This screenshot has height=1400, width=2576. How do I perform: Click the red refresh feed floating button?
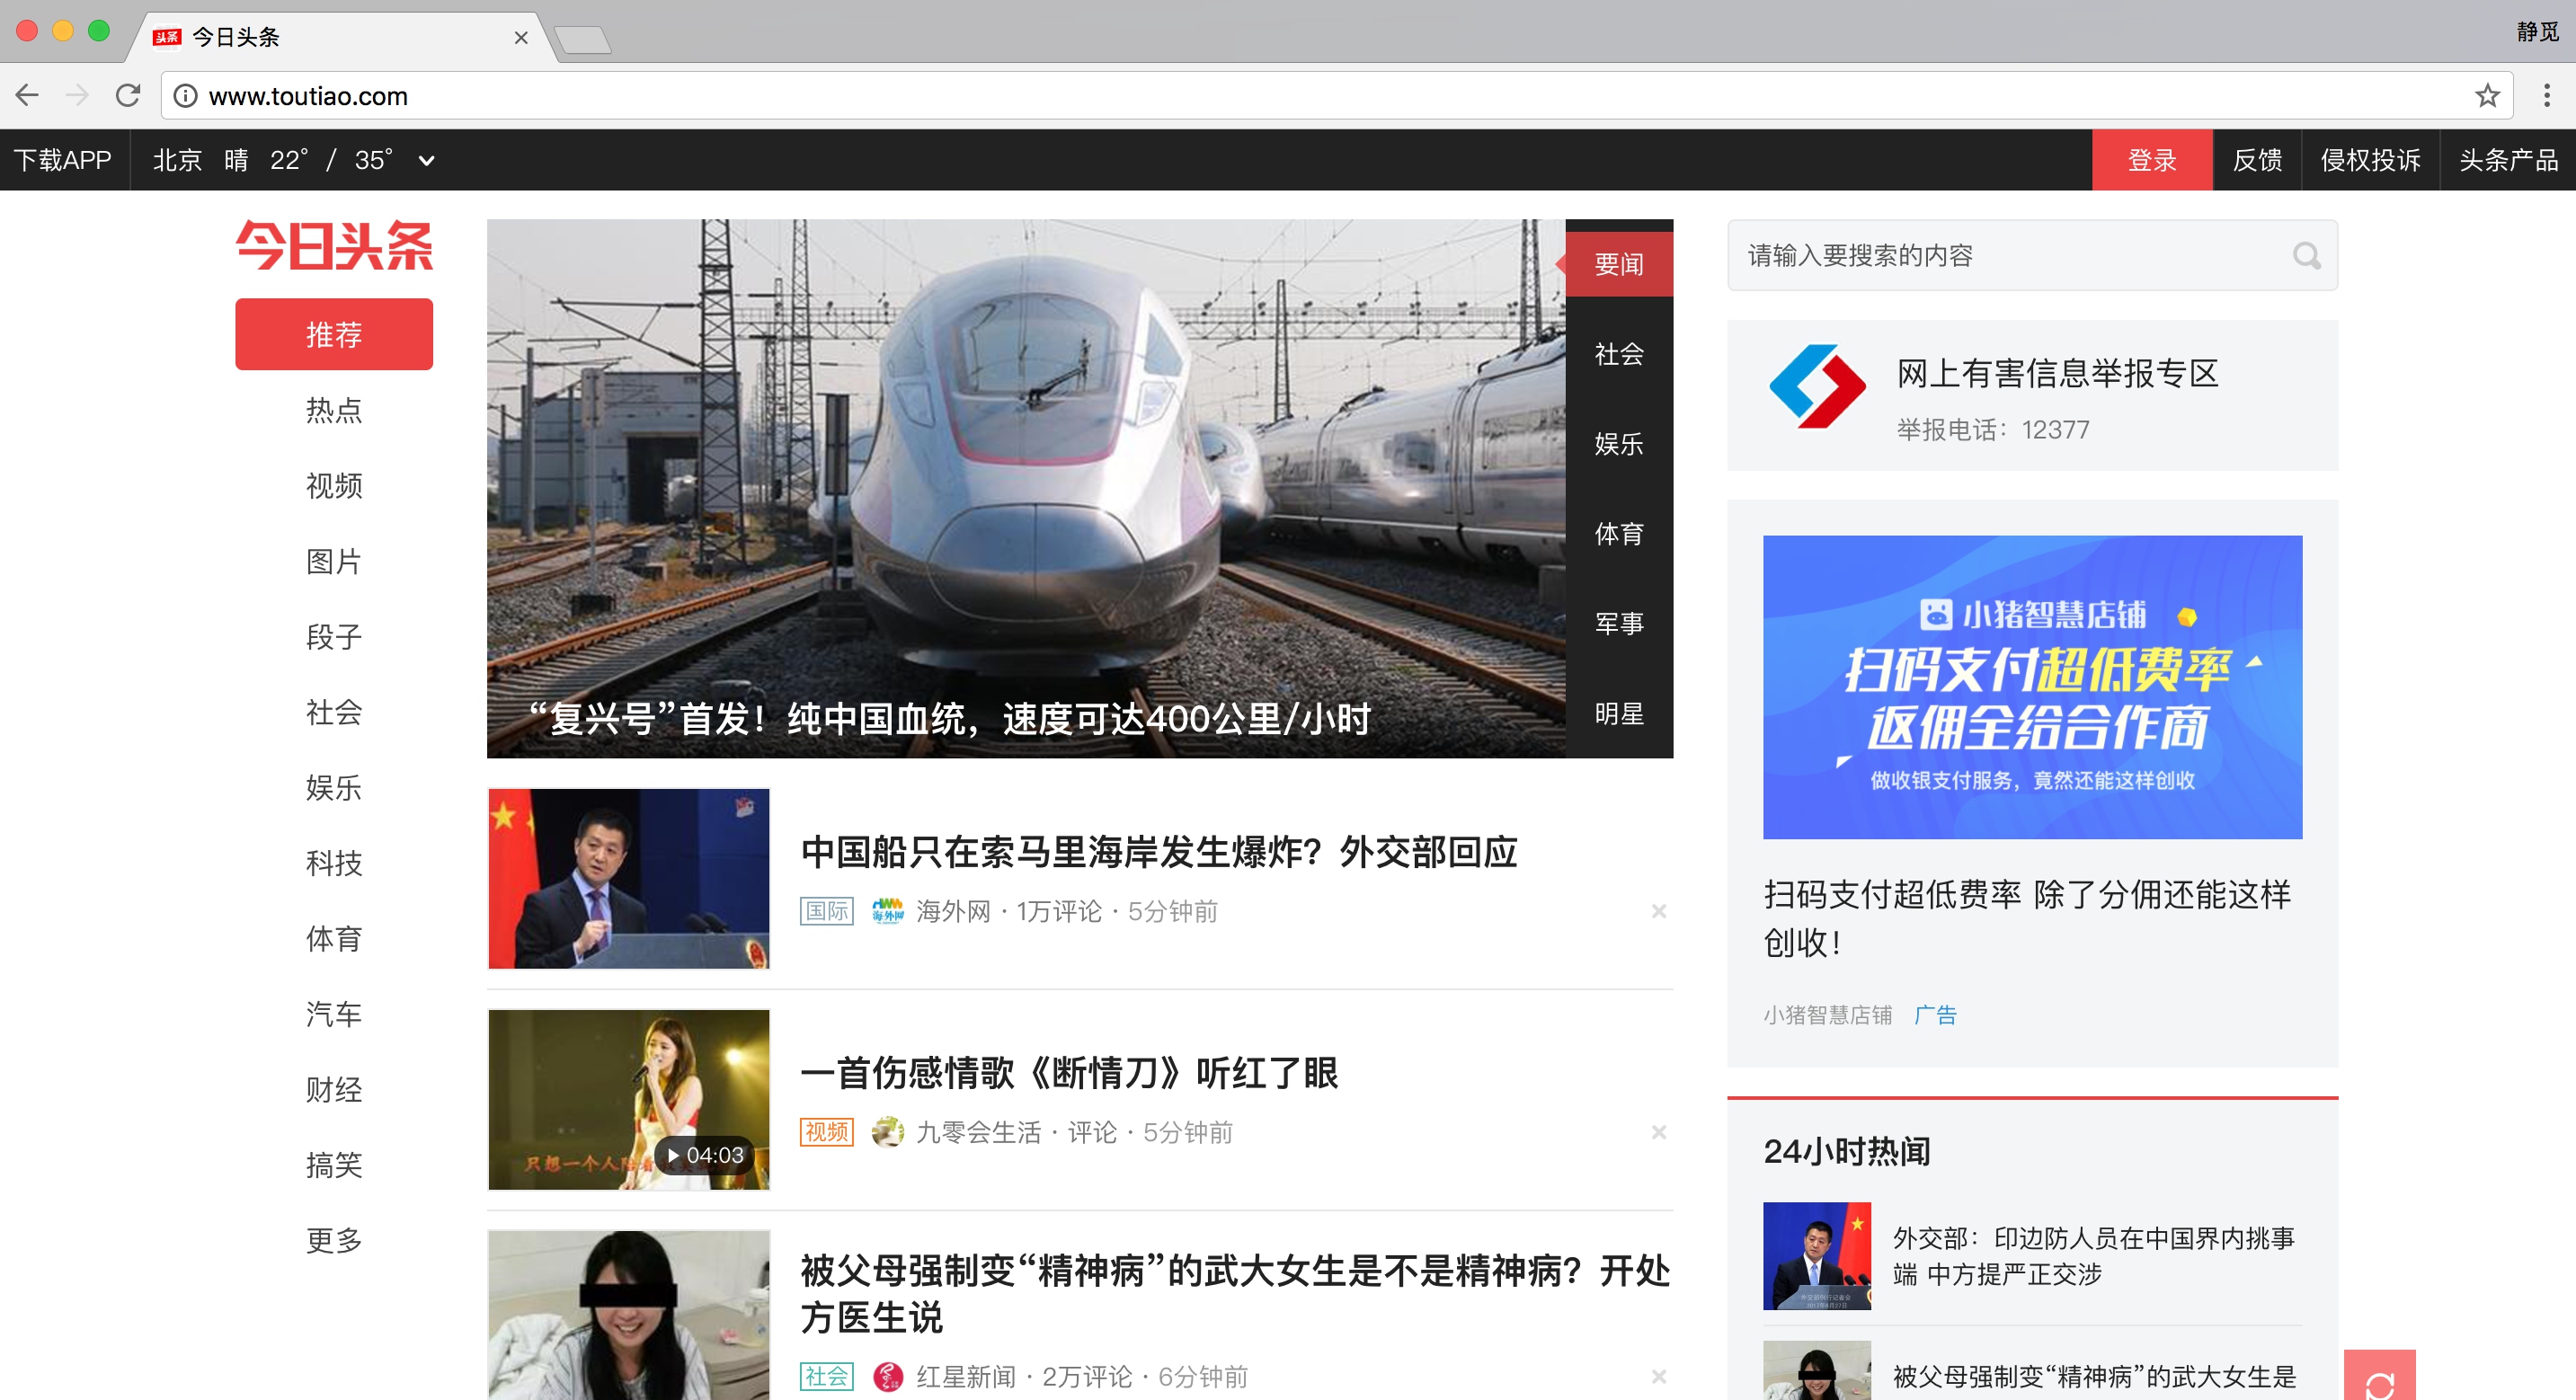[x=2379, y=1376]
